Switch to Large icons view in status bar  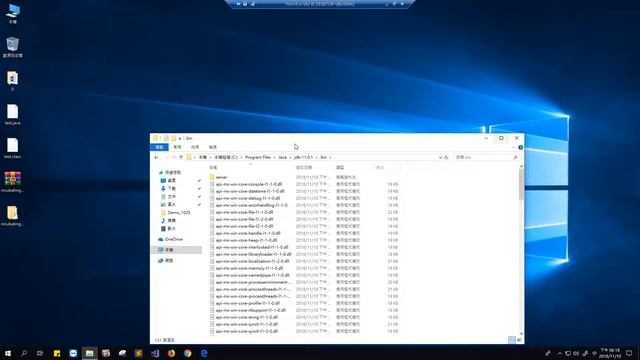click(x=519, y=340)
